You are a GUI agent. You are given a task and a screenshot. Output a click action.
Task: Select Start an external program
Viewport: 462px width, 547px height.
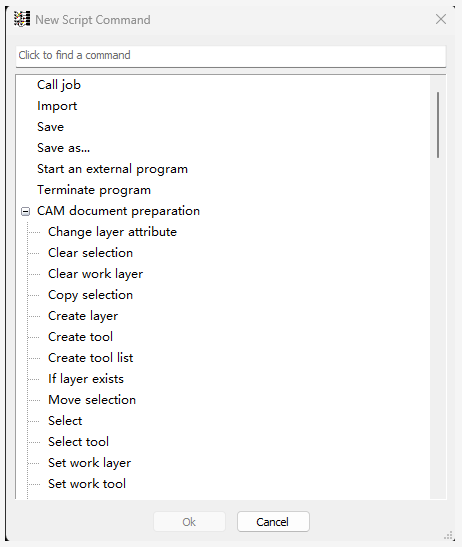(x=112, y=169)
